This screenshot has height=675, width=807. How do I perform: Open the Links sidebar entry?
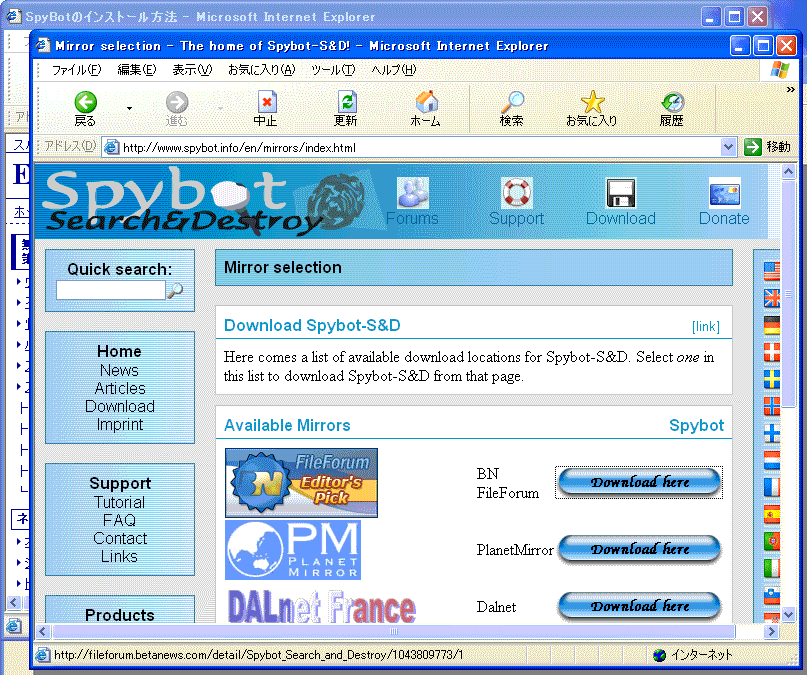(x=119, y=557)
